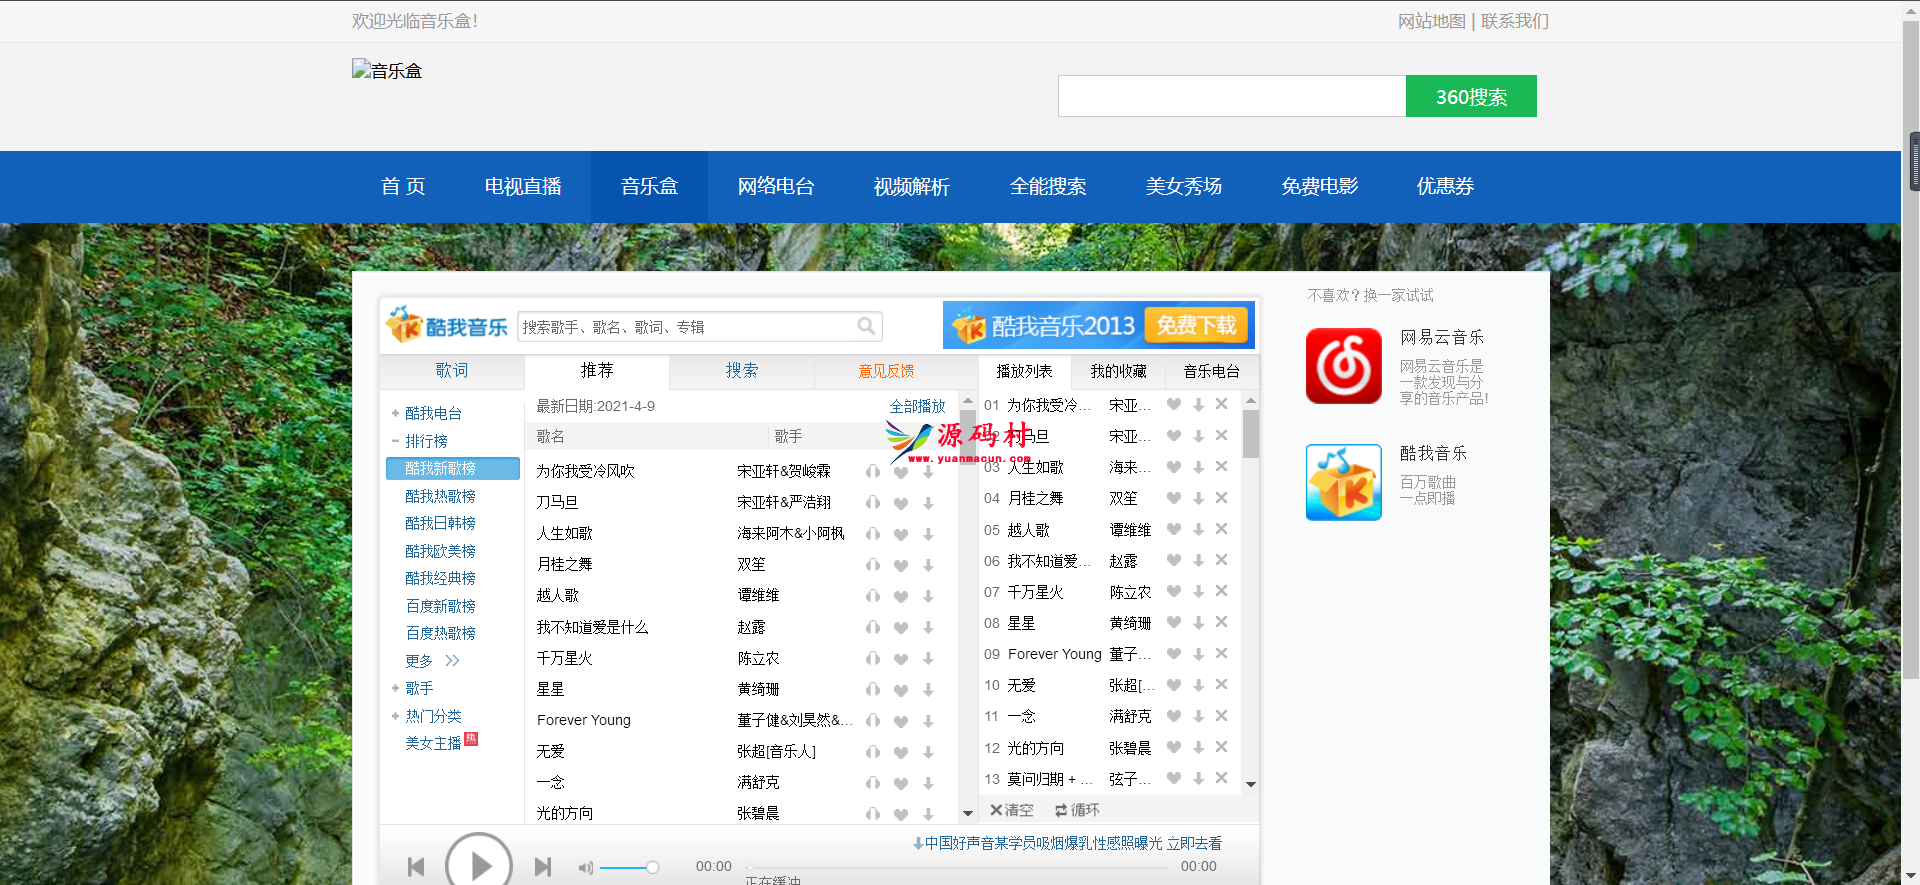Download Forever Young from chart list
This screenshot has width=1920, height=885.
pos(928,721)
